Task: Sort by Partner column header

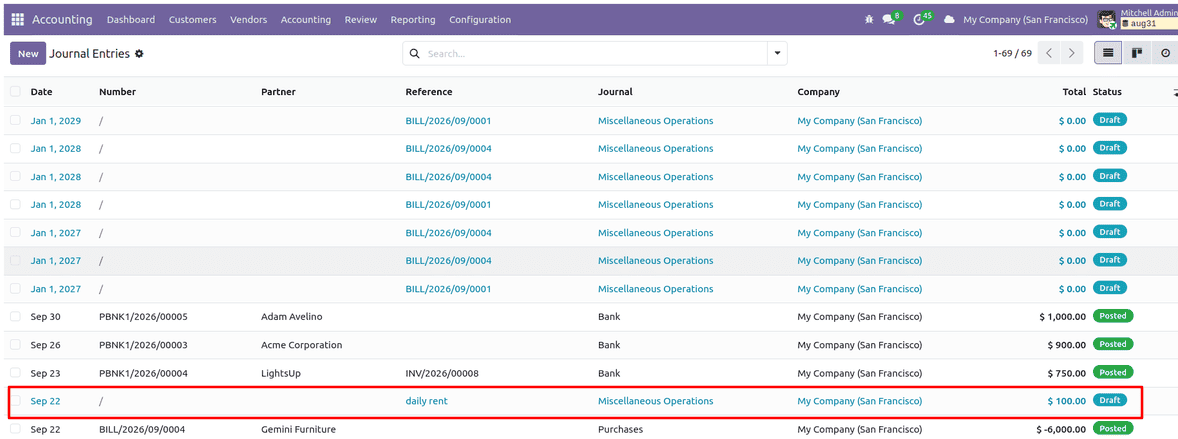Action: pyautogui.click(x=278, y=92)
